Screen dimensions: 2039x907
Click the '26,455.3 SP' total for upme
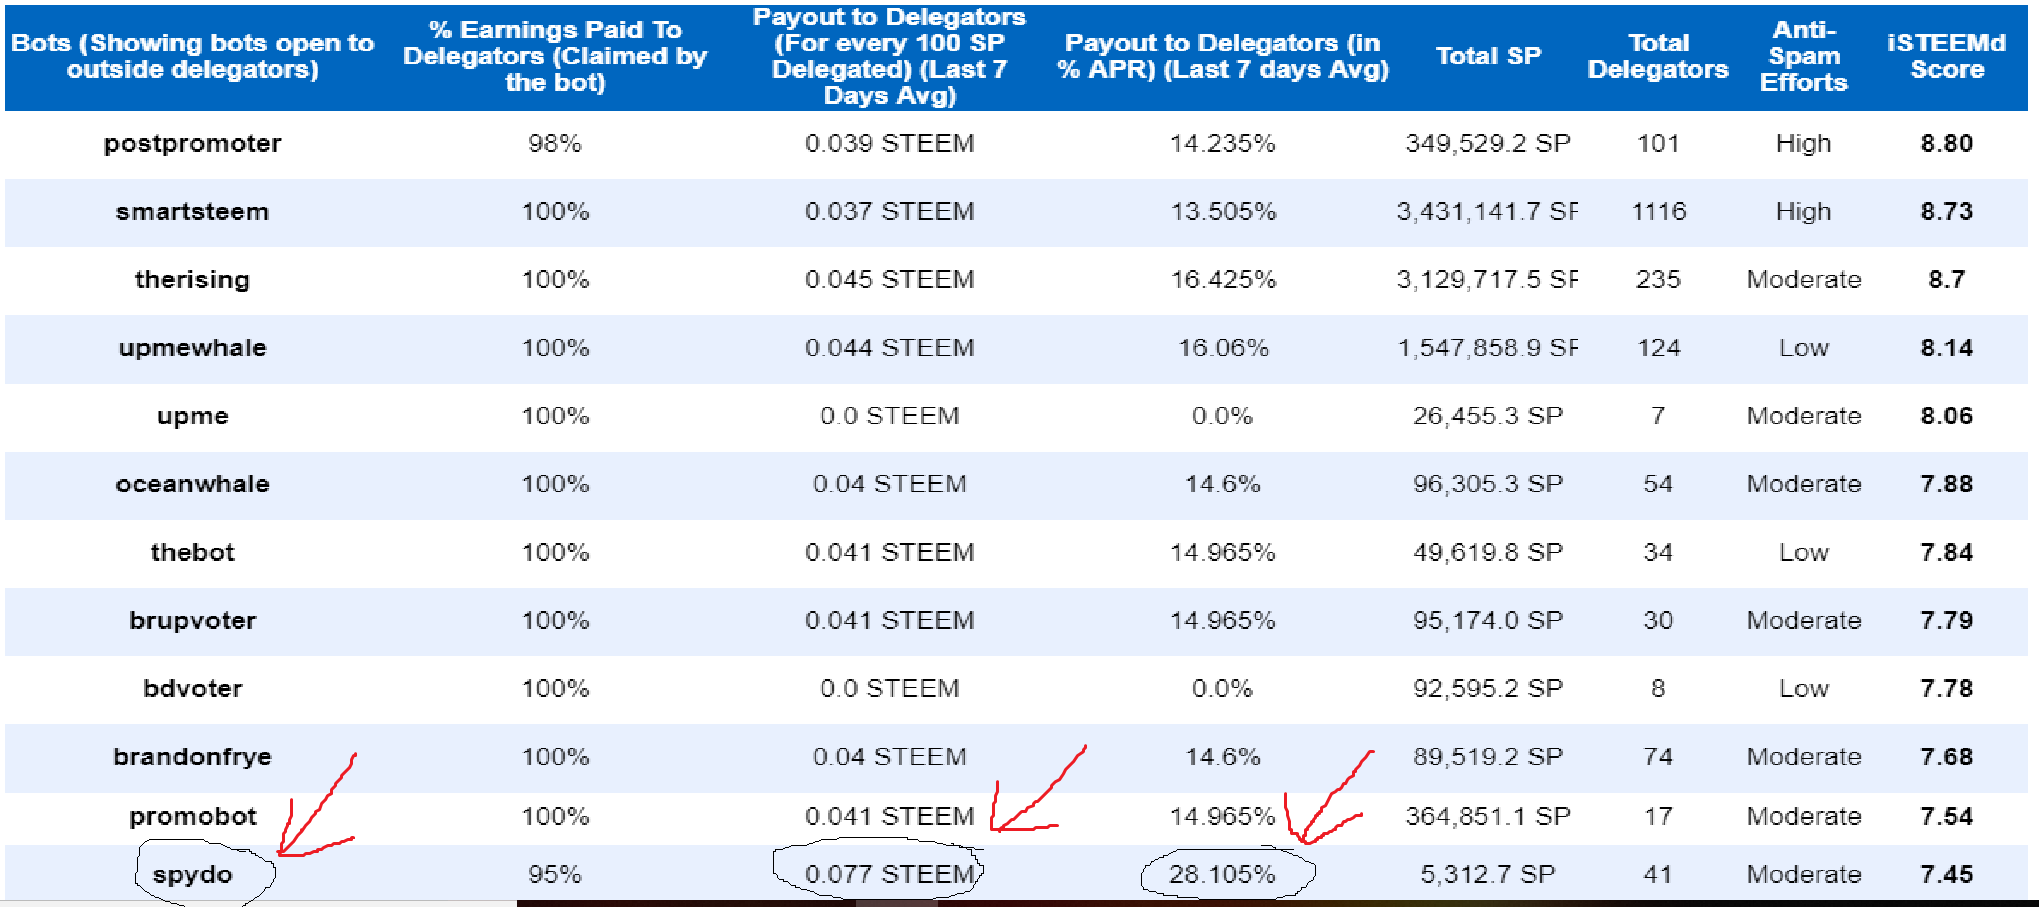[x=1488, y=416]
